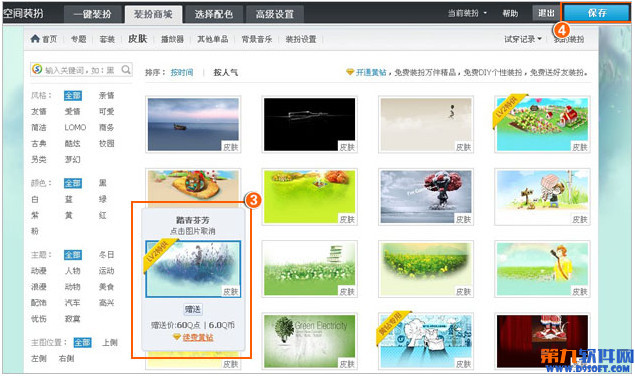Select the Green Electricity skin thumbnail

coord(309,341)
